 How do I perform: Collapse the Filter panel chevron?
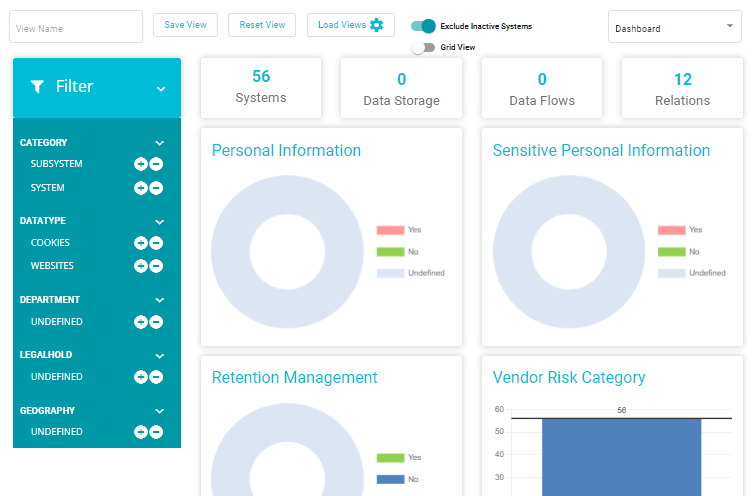161,89
